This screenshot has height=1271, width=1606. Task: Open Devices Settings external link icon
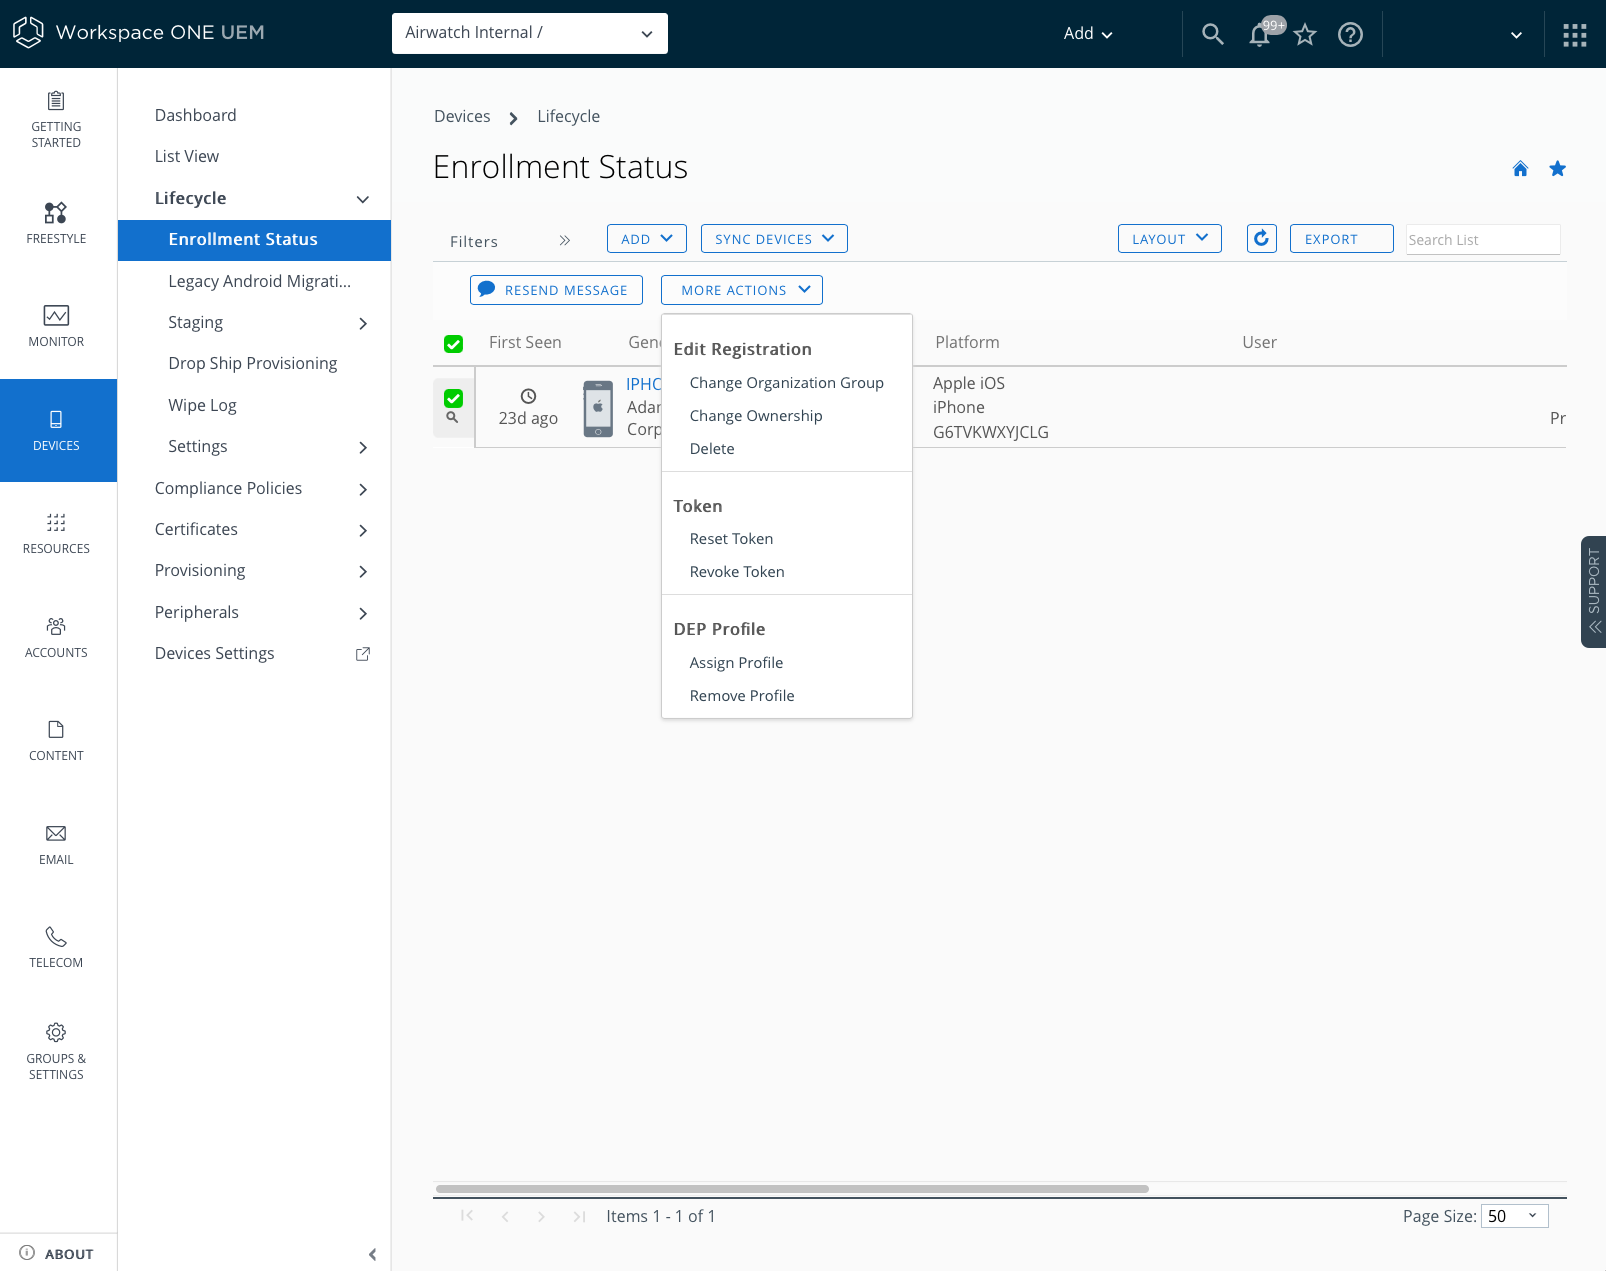[363, 653]
